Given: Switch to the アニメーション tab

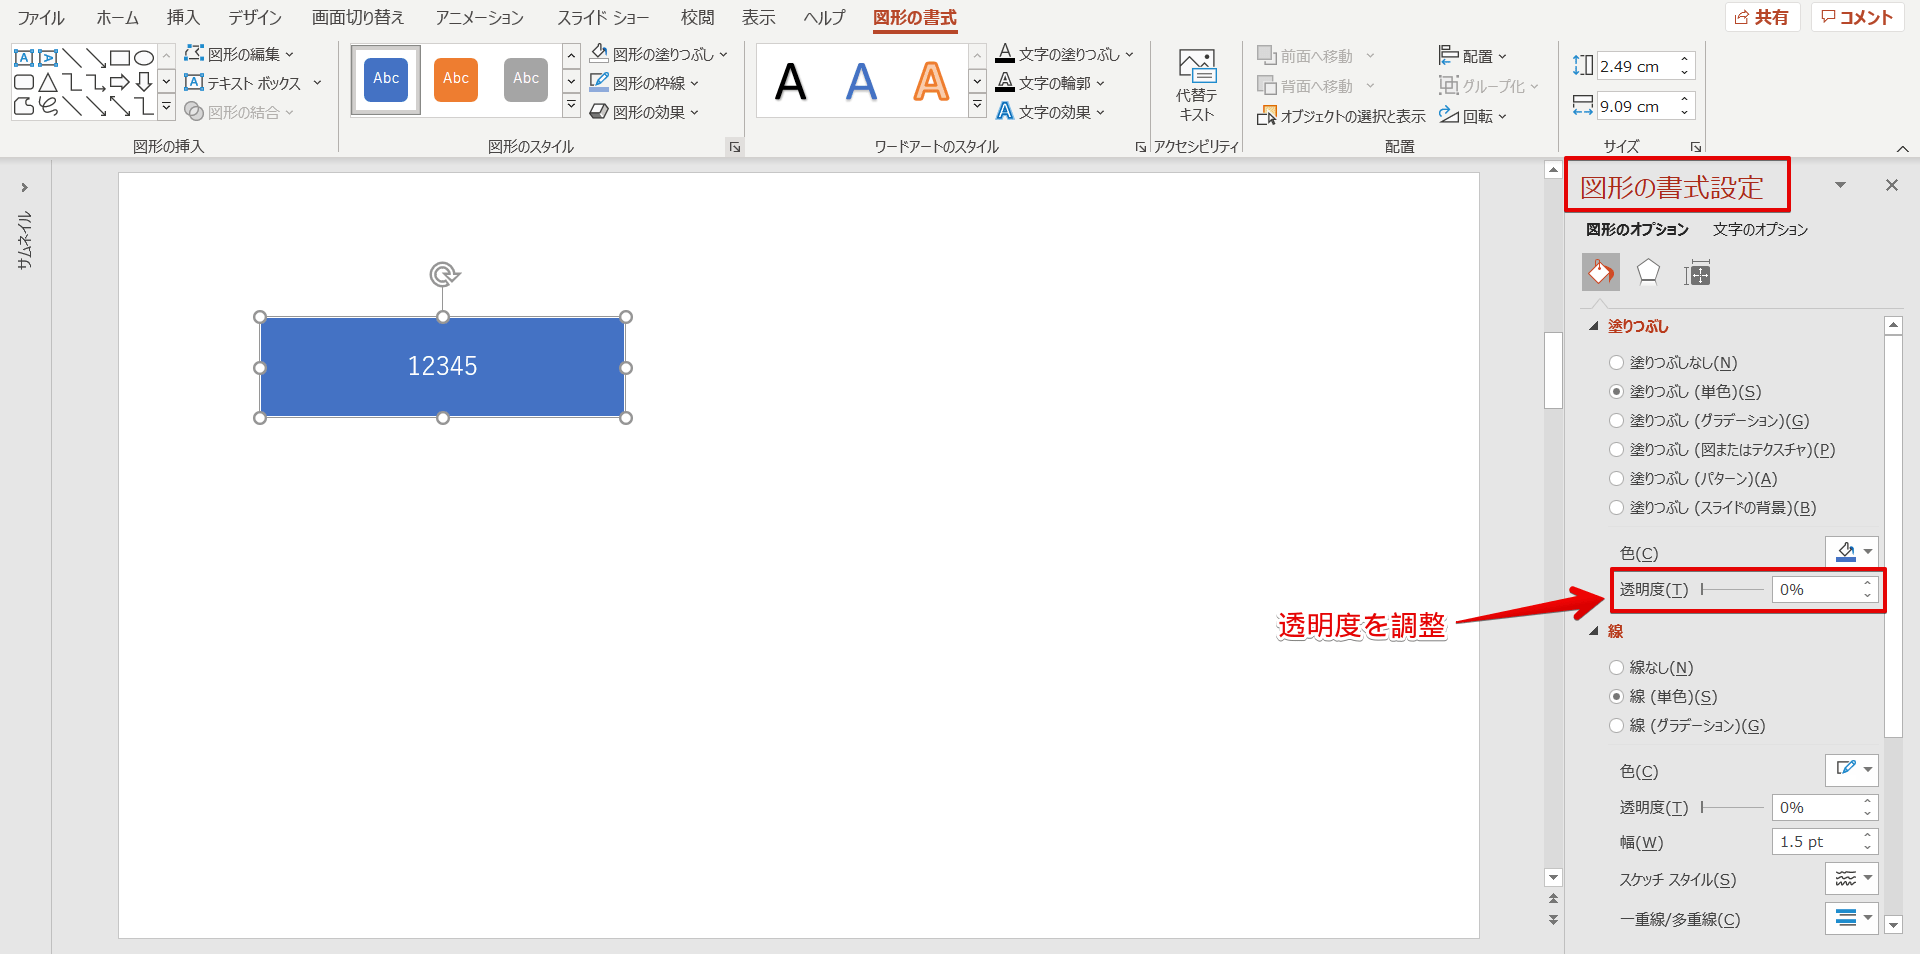Looking at the screenshot, I should point(480,18).
